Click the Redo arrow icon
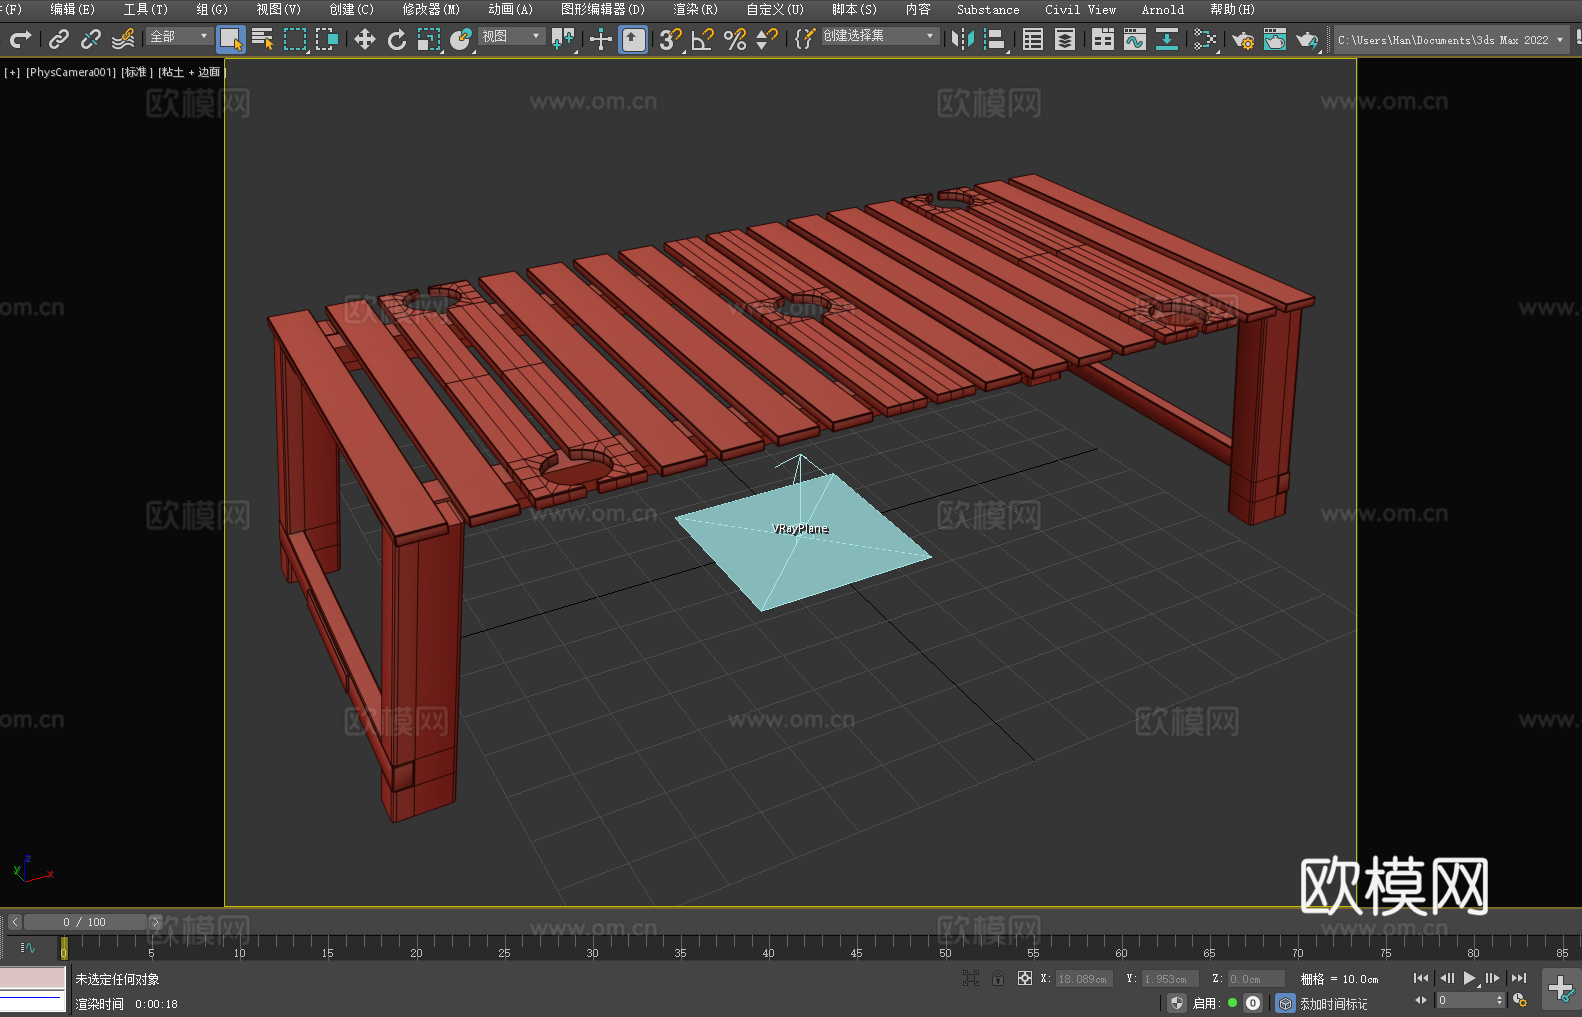 [20, 39]
